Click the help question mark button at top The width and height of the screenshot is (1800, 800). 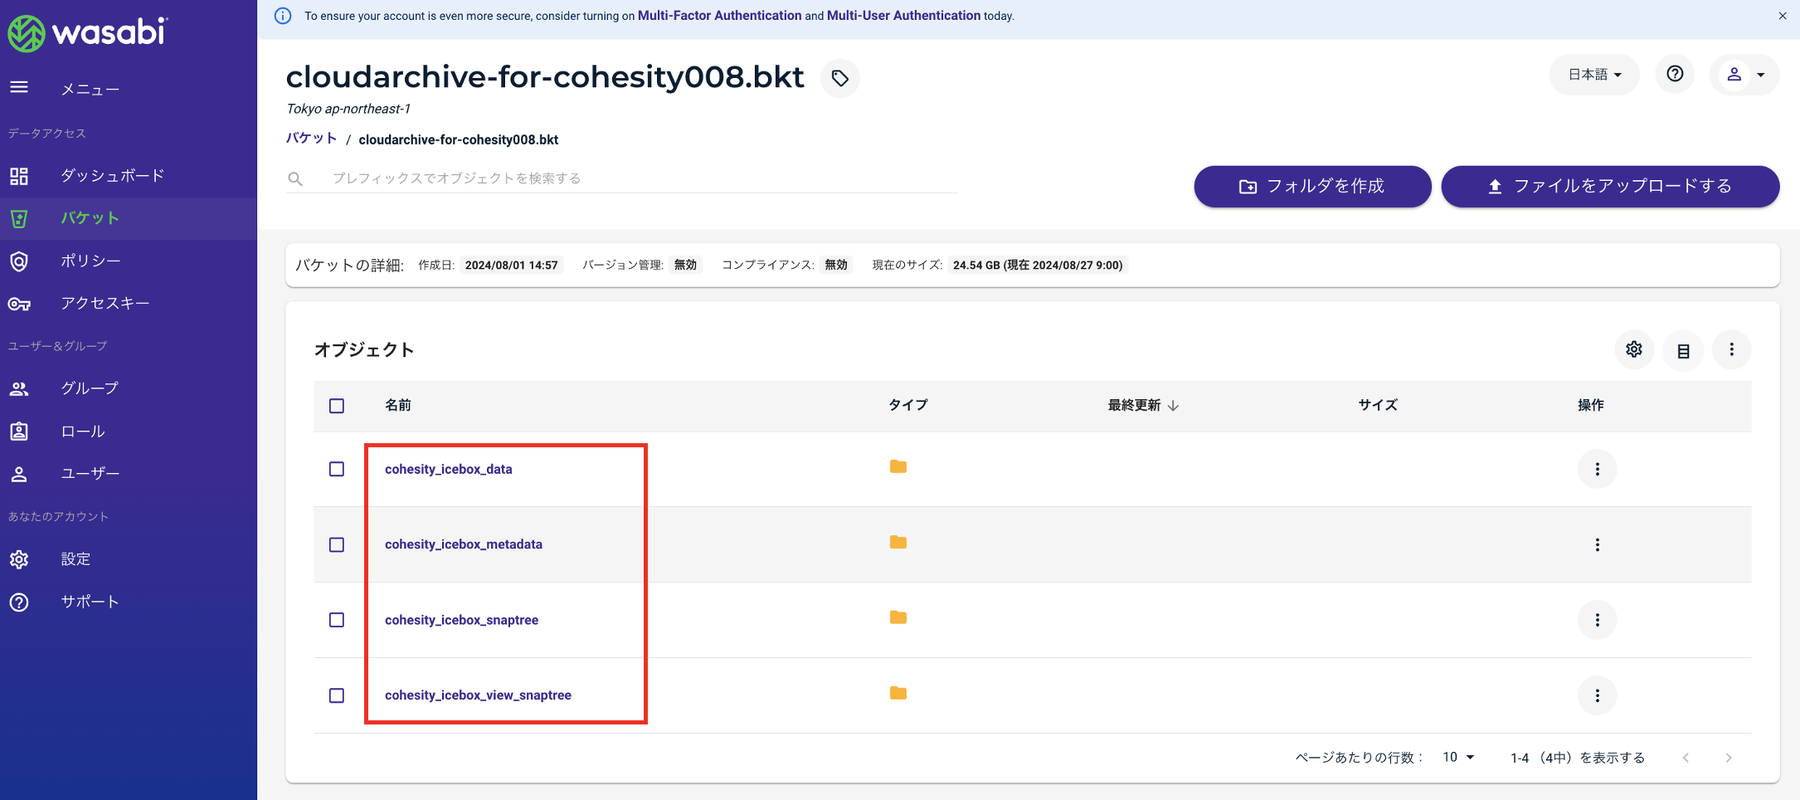[x=1675, y=74]
